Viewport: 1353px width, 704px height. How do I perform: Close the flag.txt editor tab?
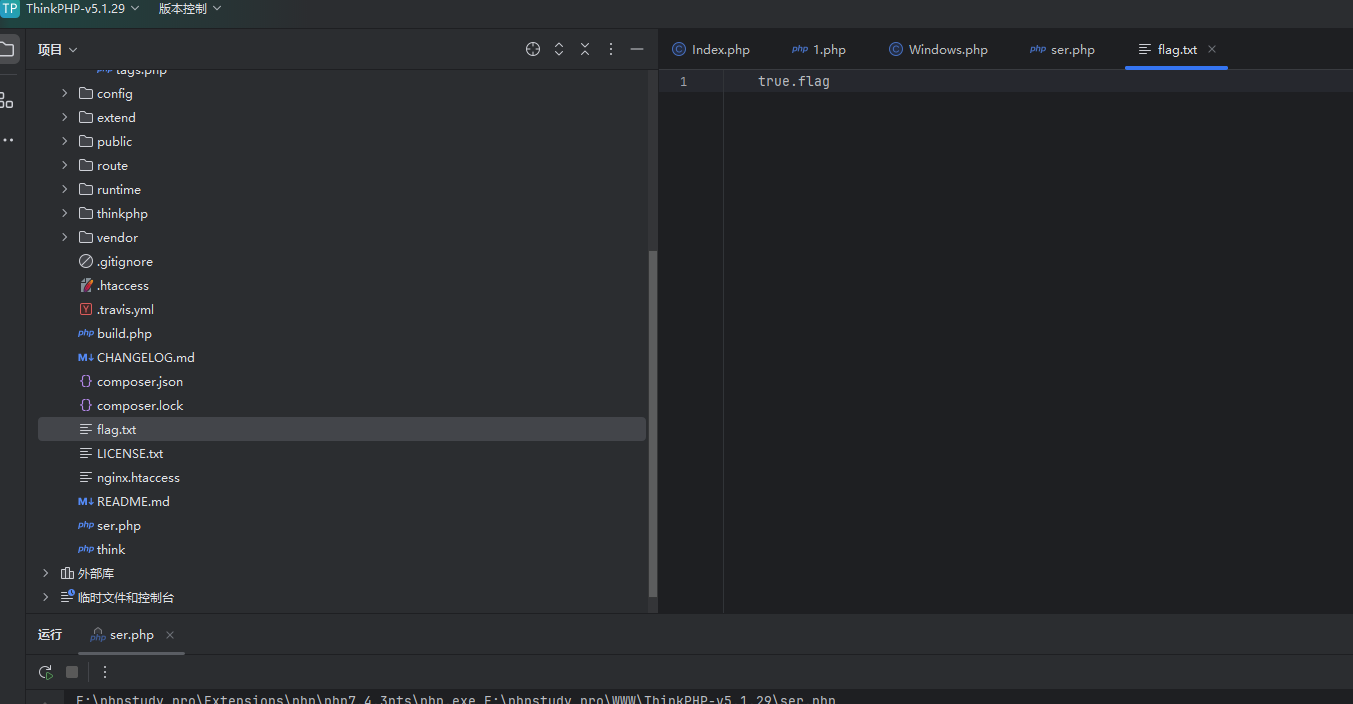(1212, 49)
